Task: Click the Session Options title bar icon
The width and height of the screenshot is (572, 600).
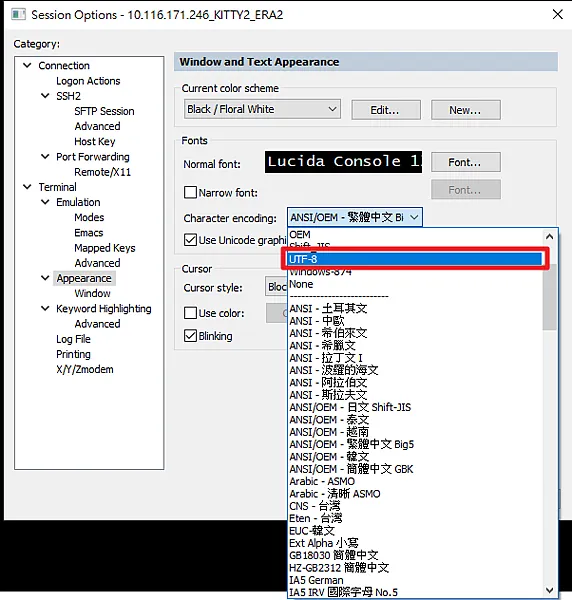Action: (x=18, y=15)
